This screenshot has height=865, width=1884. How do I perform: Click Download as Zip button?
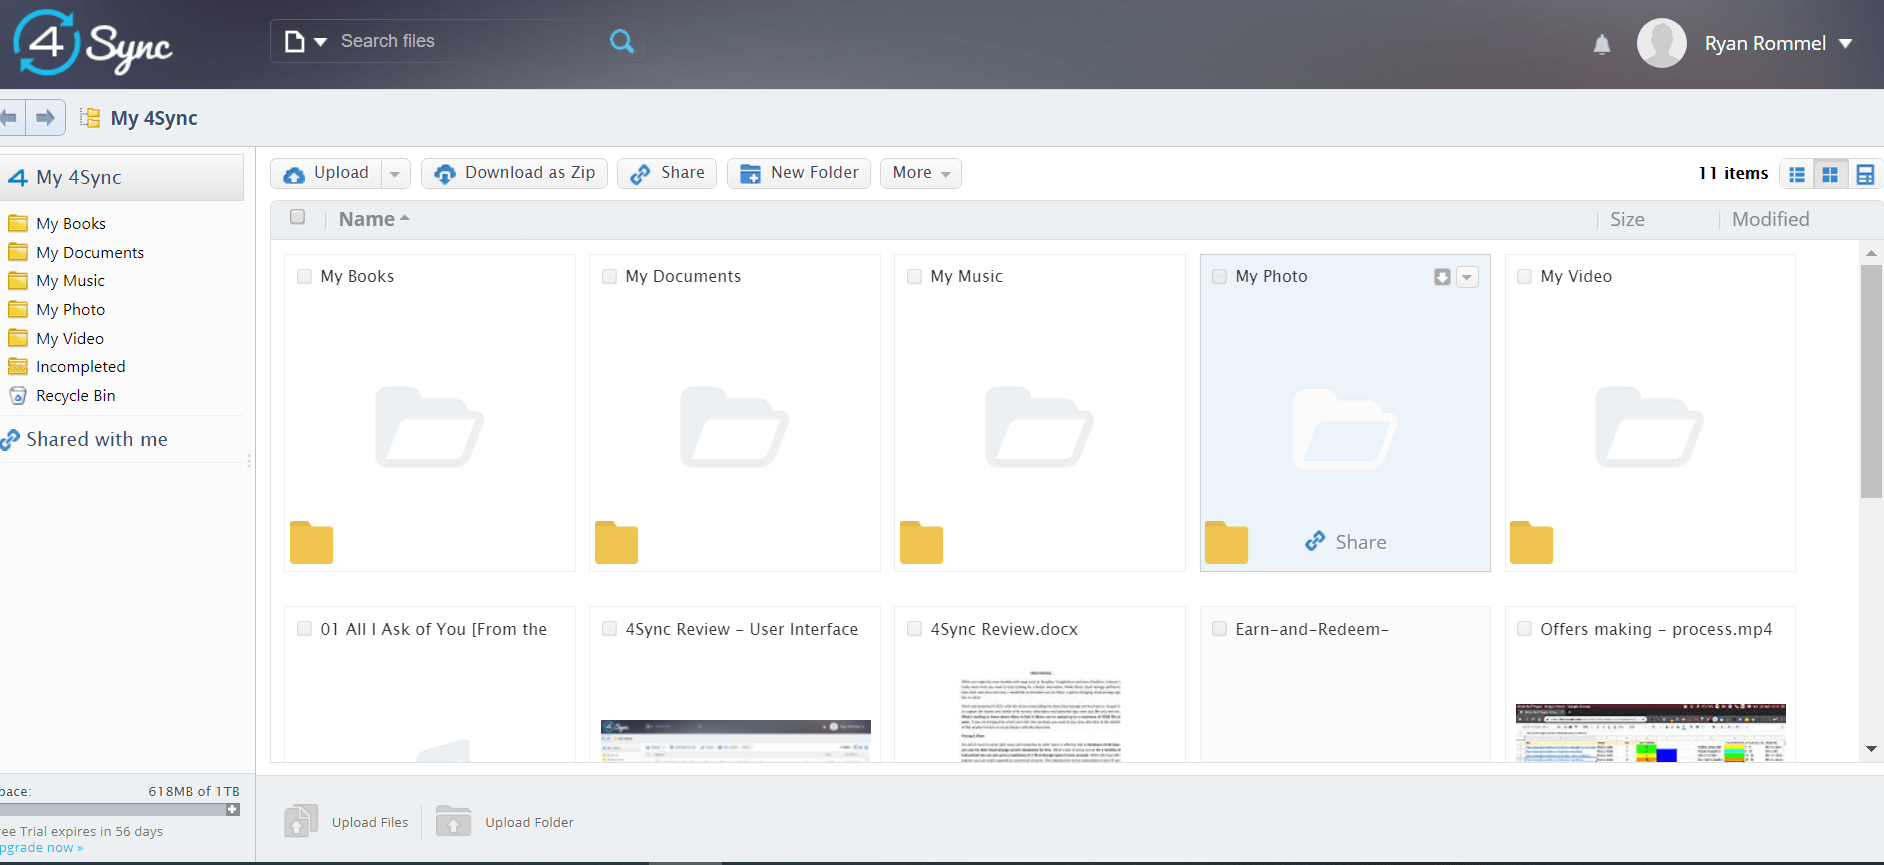tap(514, 173)
